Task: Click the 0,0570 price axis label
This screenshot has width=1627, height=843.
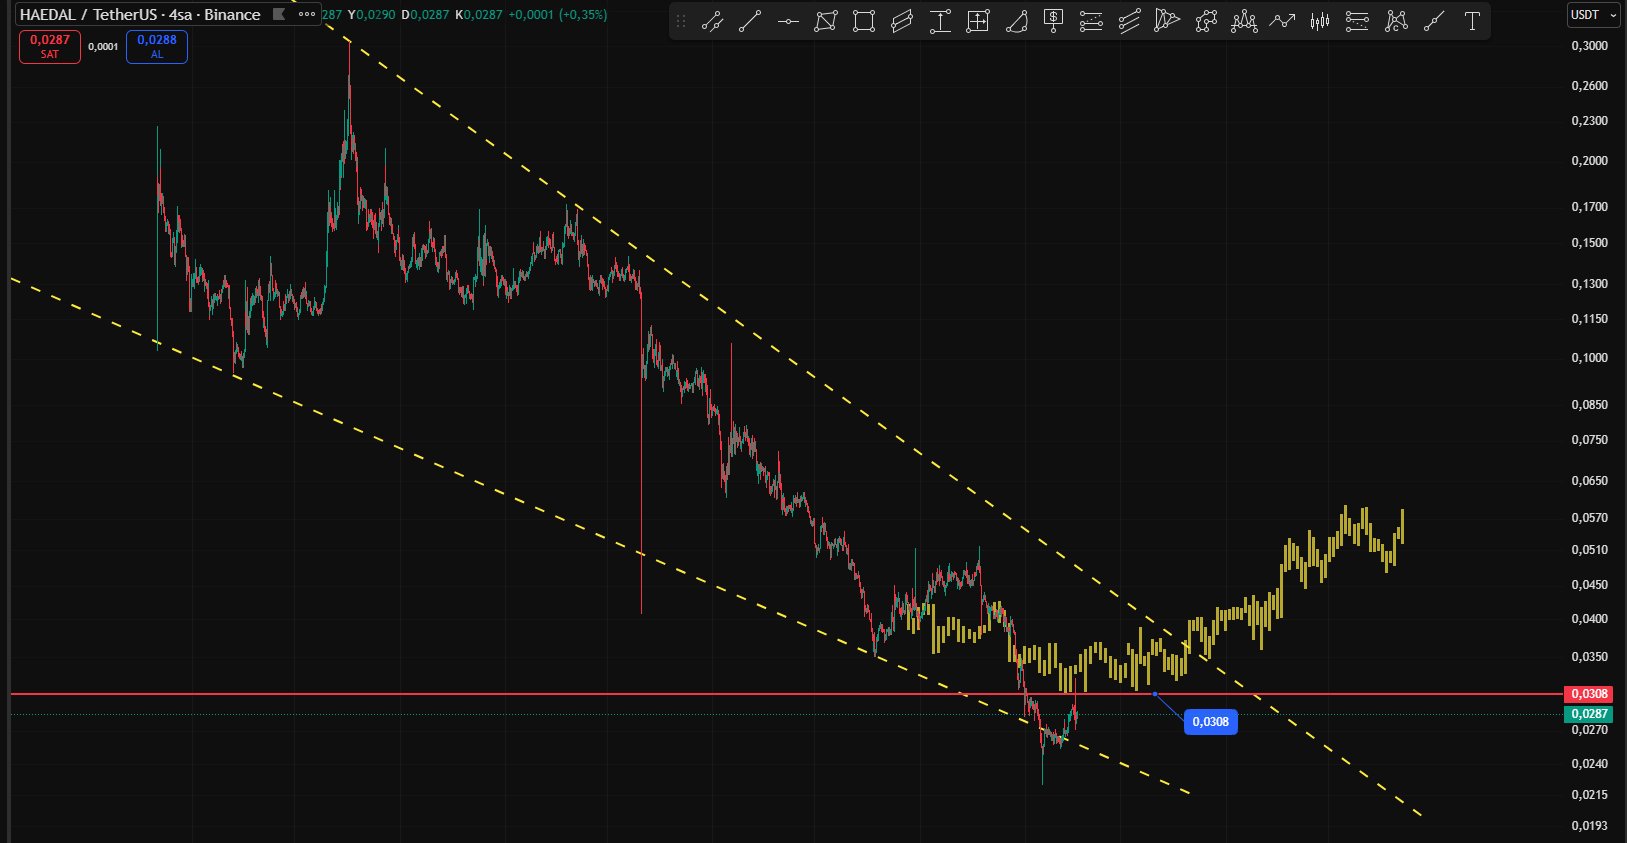Action: [1590, 518]
